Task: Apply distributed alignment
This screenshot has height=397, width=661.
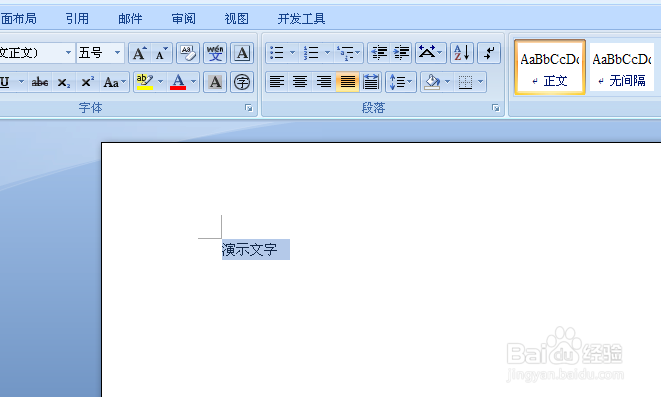Action: [371, 82]
